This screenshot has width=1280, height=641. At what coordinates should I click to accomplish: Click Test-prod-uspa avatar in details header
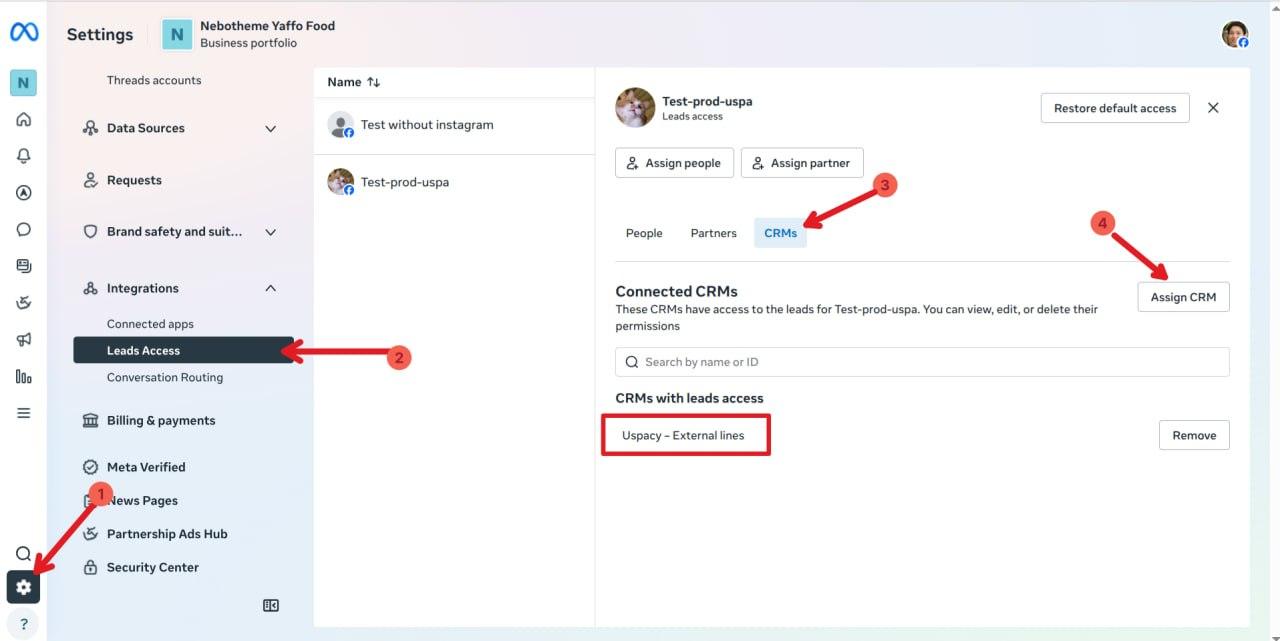(x=635, y=108)
